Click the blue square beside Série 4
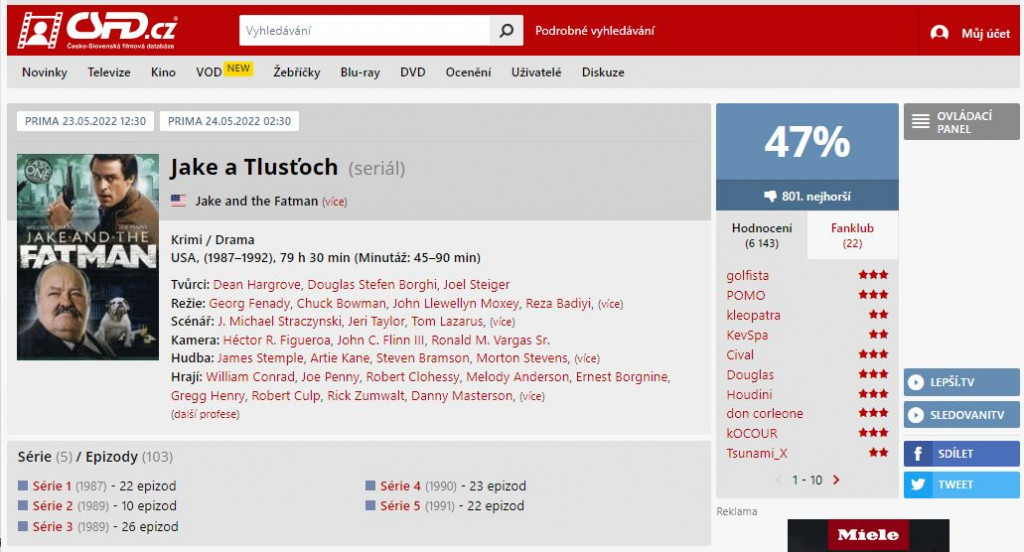 click(370, 485)
